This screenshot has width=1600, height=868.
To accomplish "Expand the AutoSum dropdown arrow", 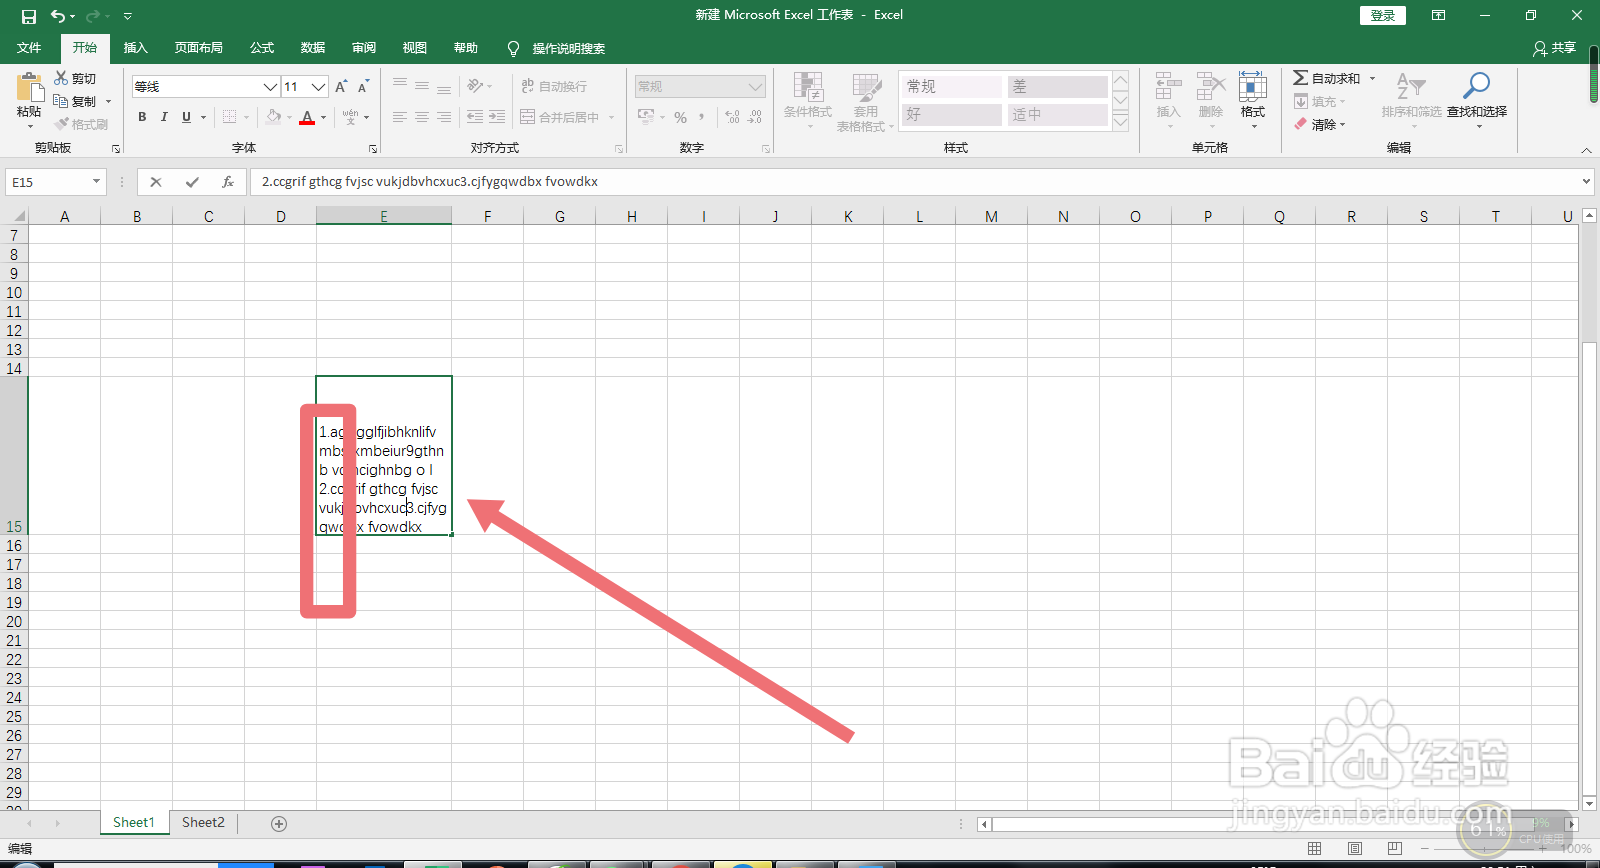I will tap(1372, 78).
